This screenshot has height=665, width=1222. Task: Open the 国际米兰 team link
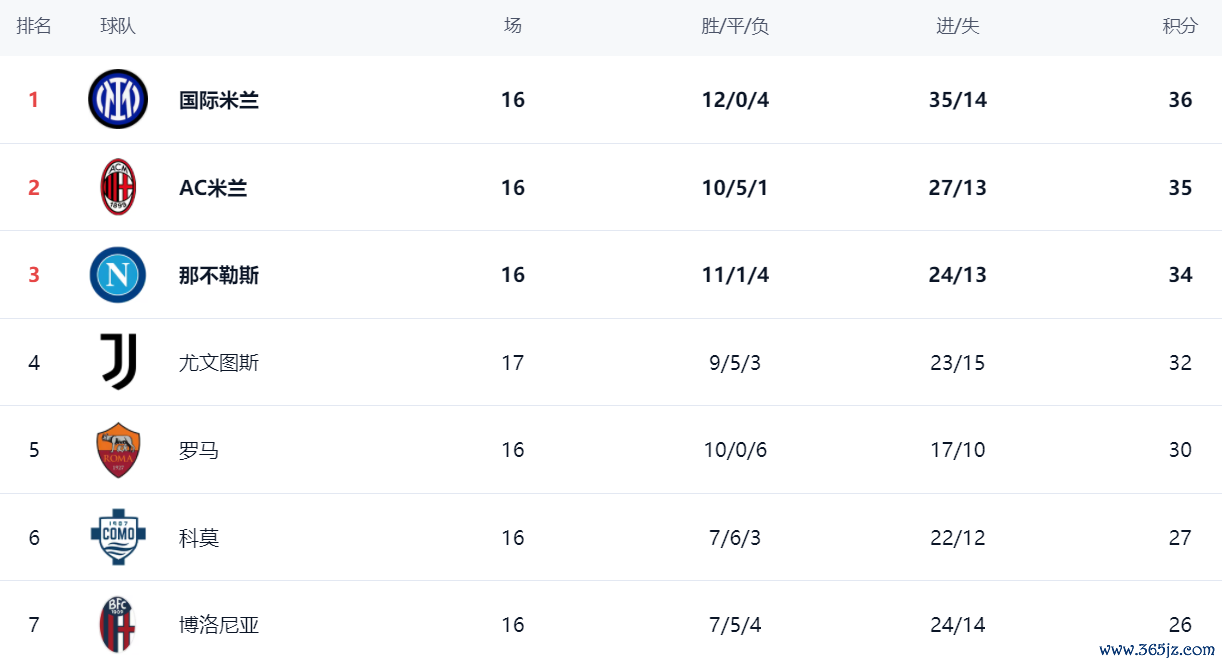coord(219,100)
